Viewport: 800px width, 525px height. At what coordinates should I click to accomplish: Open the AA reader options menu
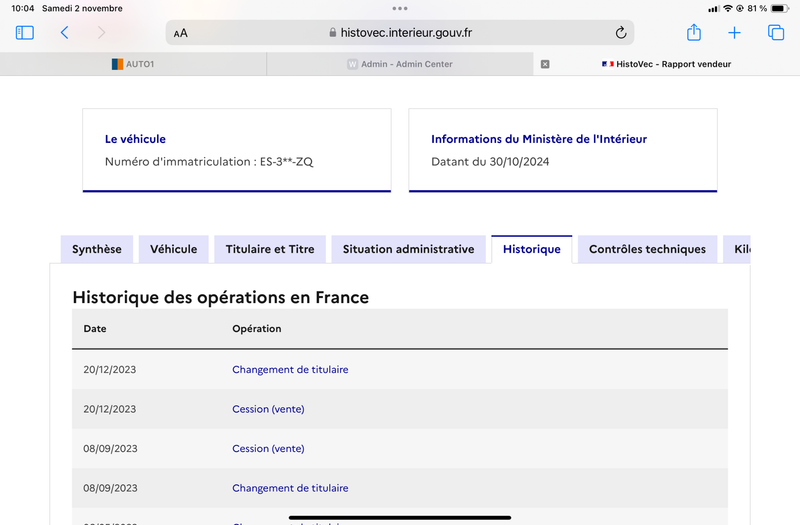(x=181, y=33)
